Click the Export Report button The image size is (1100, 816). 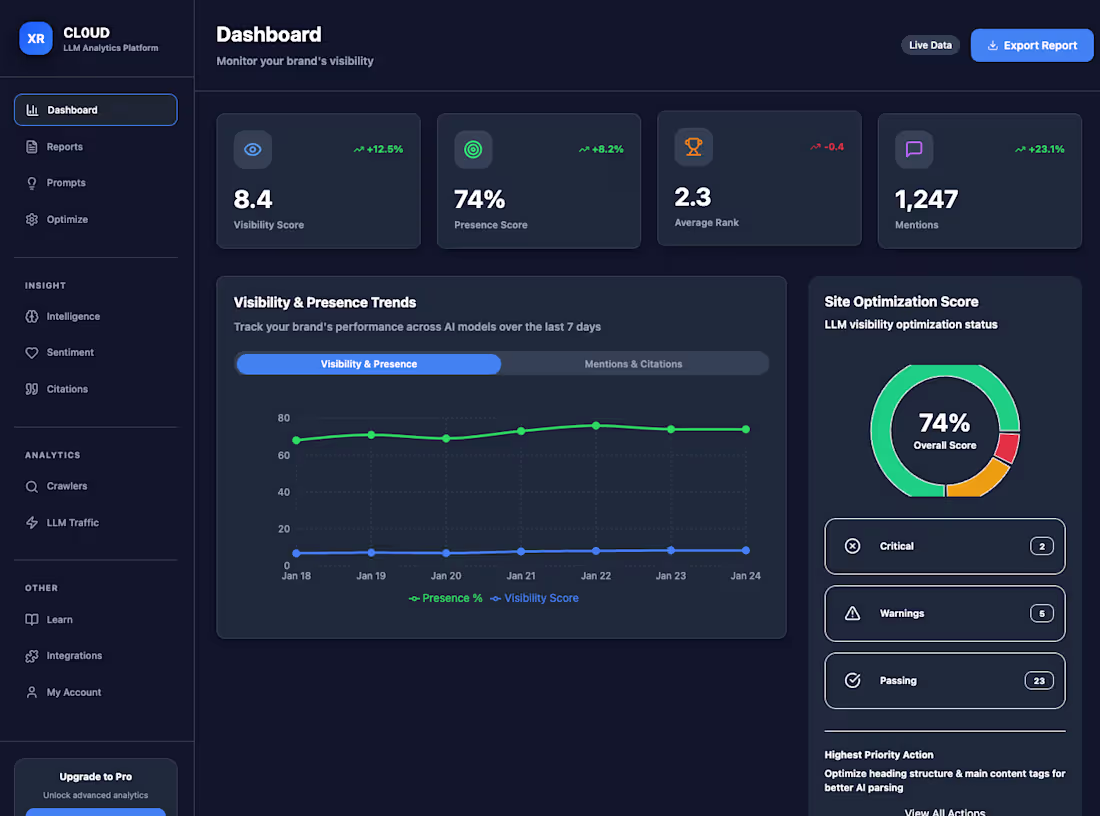[x=1031, y=45]
